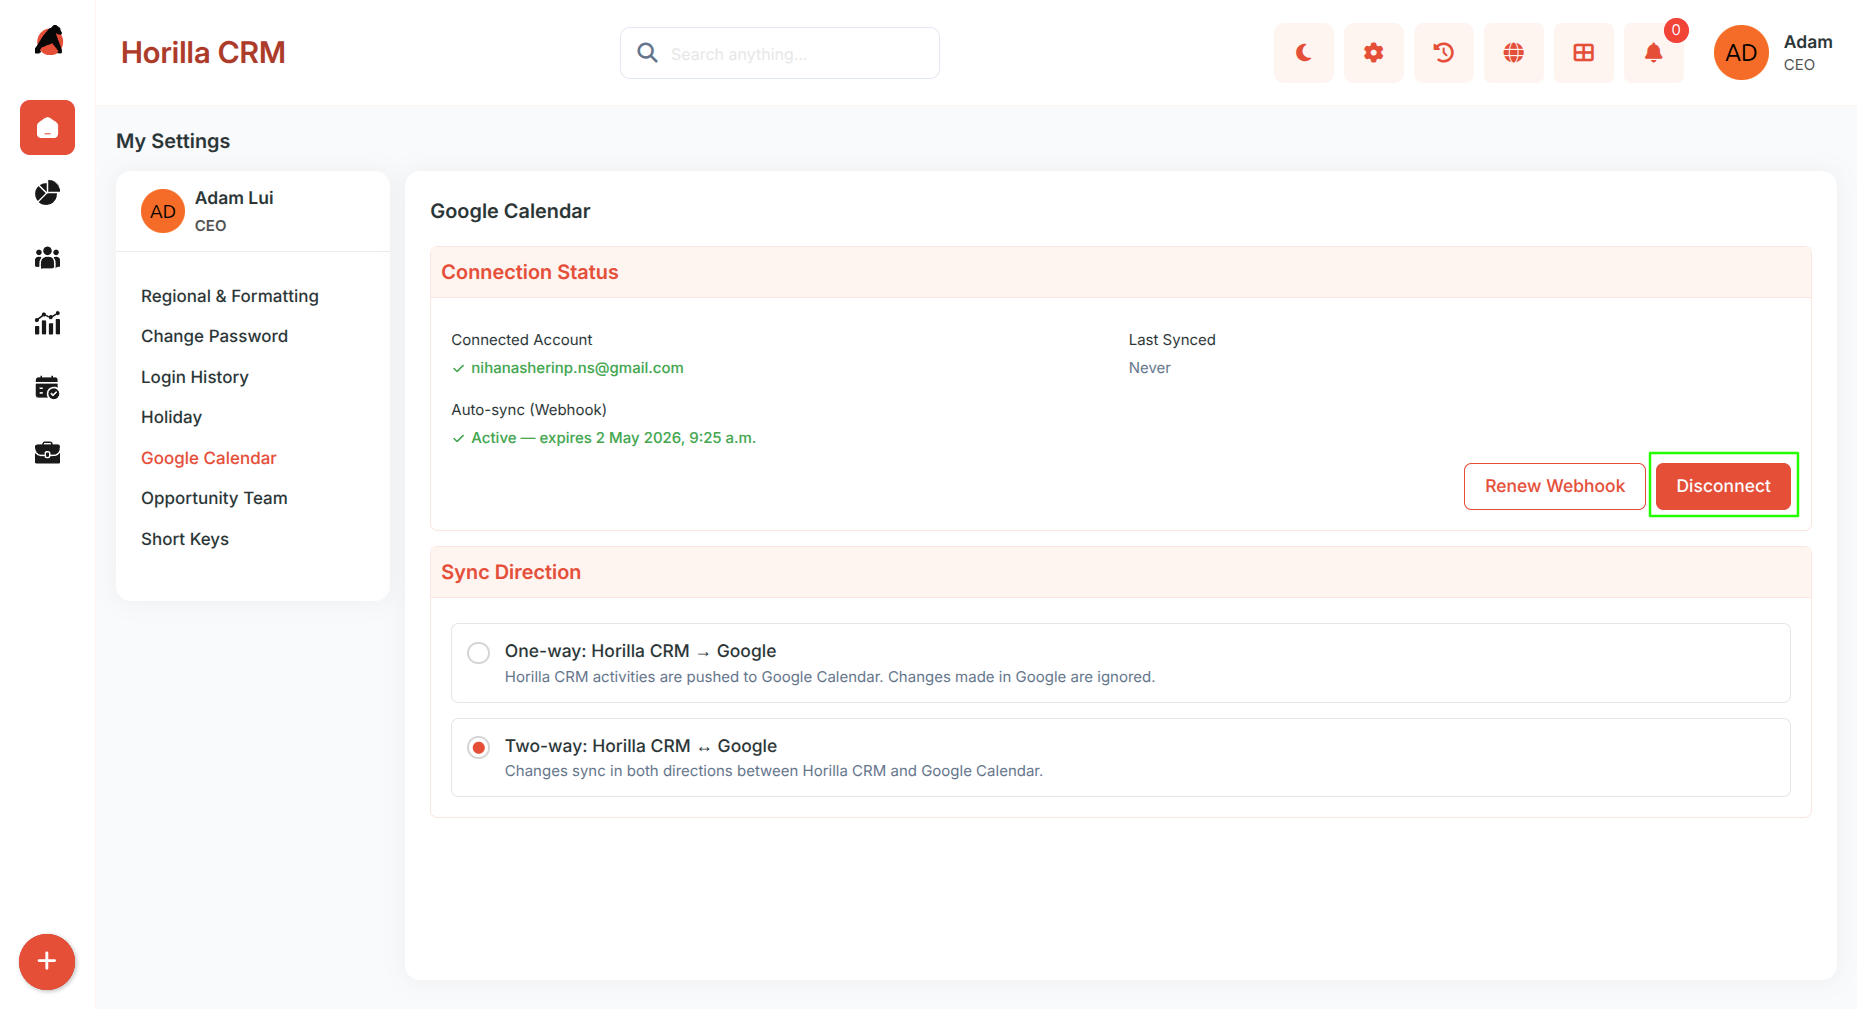Screen dimensions: 1857x1009
Task: Click the connected account email nihanasherinp.ns@gmail.com
Action: (577, 368)
